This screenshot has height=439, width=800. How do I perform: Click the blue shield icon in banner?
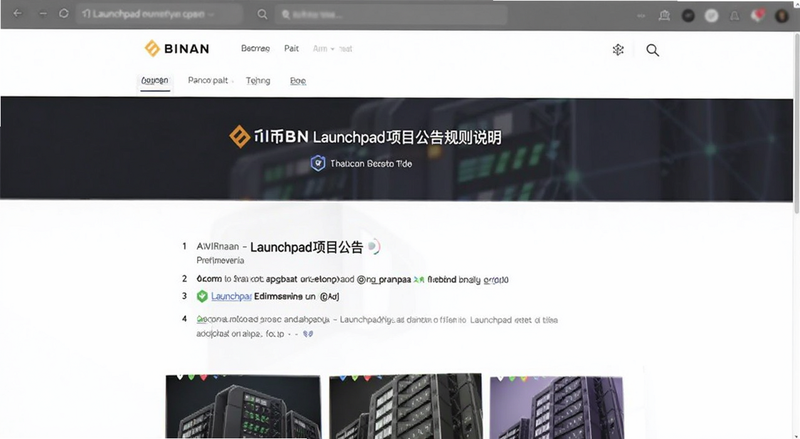[x=318, y=163]
